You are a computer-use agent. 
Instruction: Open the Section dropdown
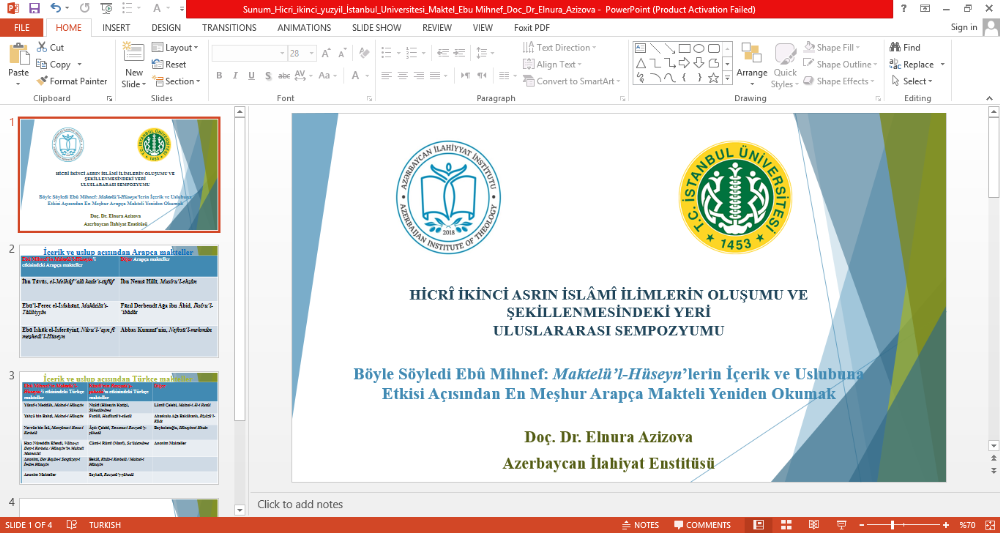click(176, 81)
